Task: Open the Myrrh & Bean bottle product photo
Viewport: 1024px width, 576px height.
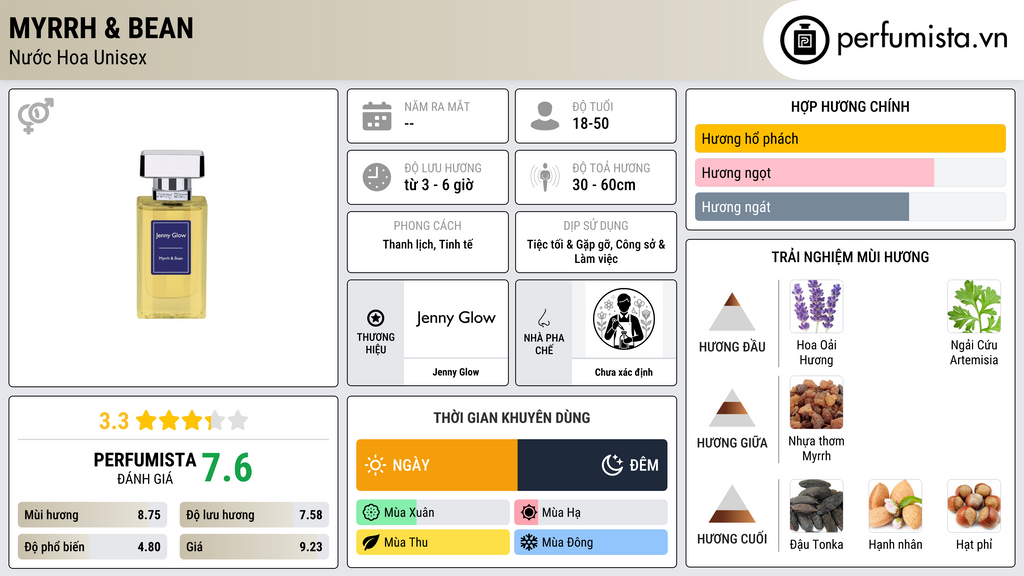Action: tap(172, 234)
